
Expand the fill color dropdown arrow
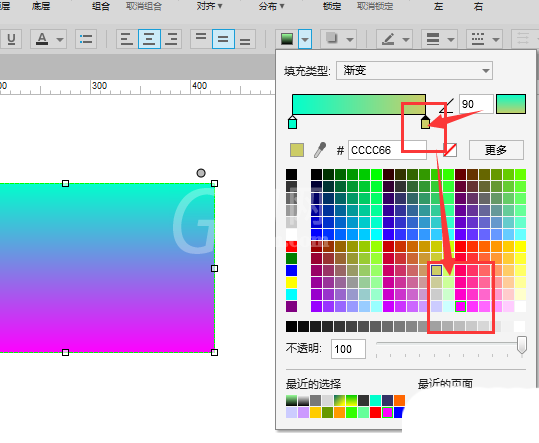pyautogui.click(x=305, y=39)
